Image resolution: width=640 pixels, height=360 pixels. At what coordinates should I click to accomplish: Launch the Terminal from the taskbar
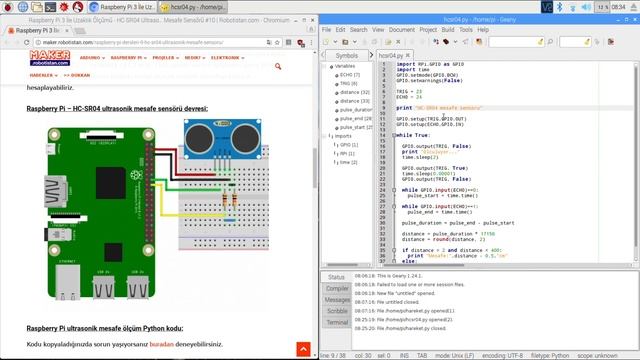point(51,7)
